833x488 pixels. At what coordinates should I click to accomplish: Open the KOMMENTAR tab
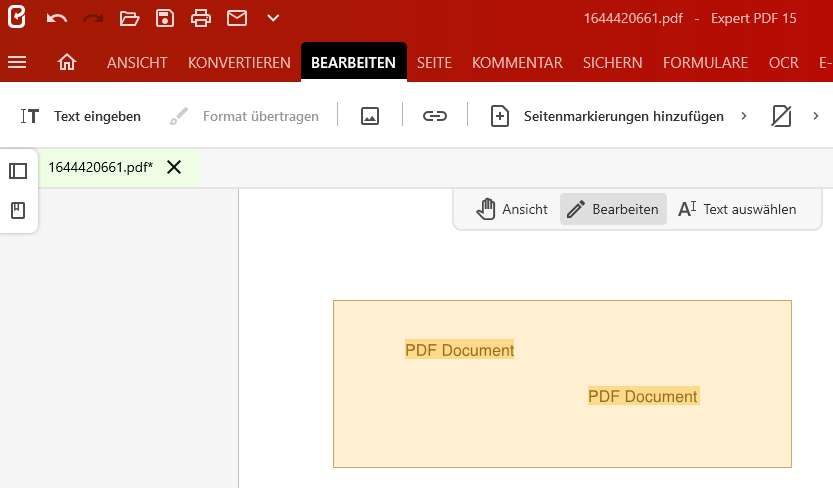coord(517,63)
